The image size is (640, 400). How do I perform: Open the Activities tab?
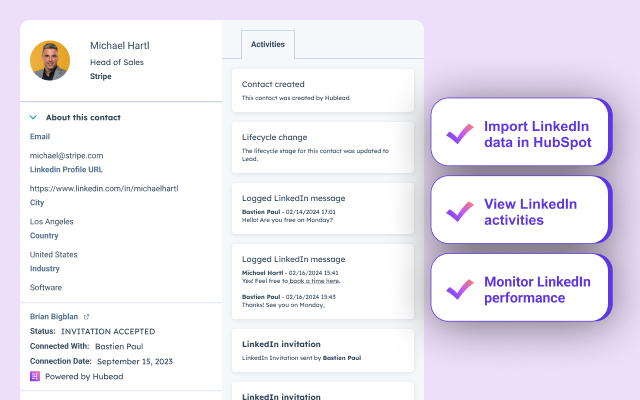(268, 44)
